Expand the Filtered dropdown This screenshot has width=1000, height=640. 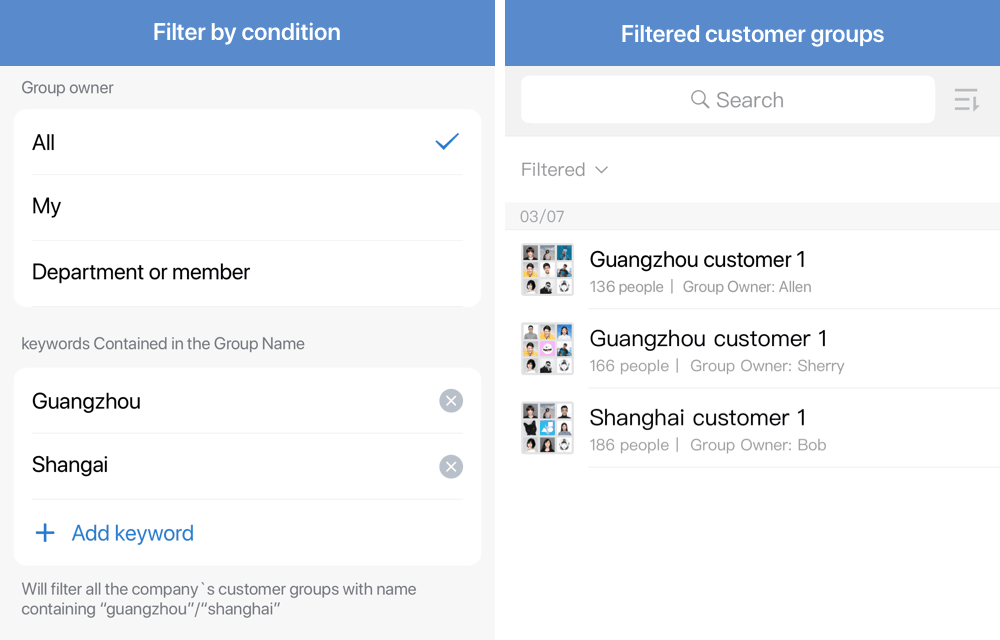coord(564,170)
